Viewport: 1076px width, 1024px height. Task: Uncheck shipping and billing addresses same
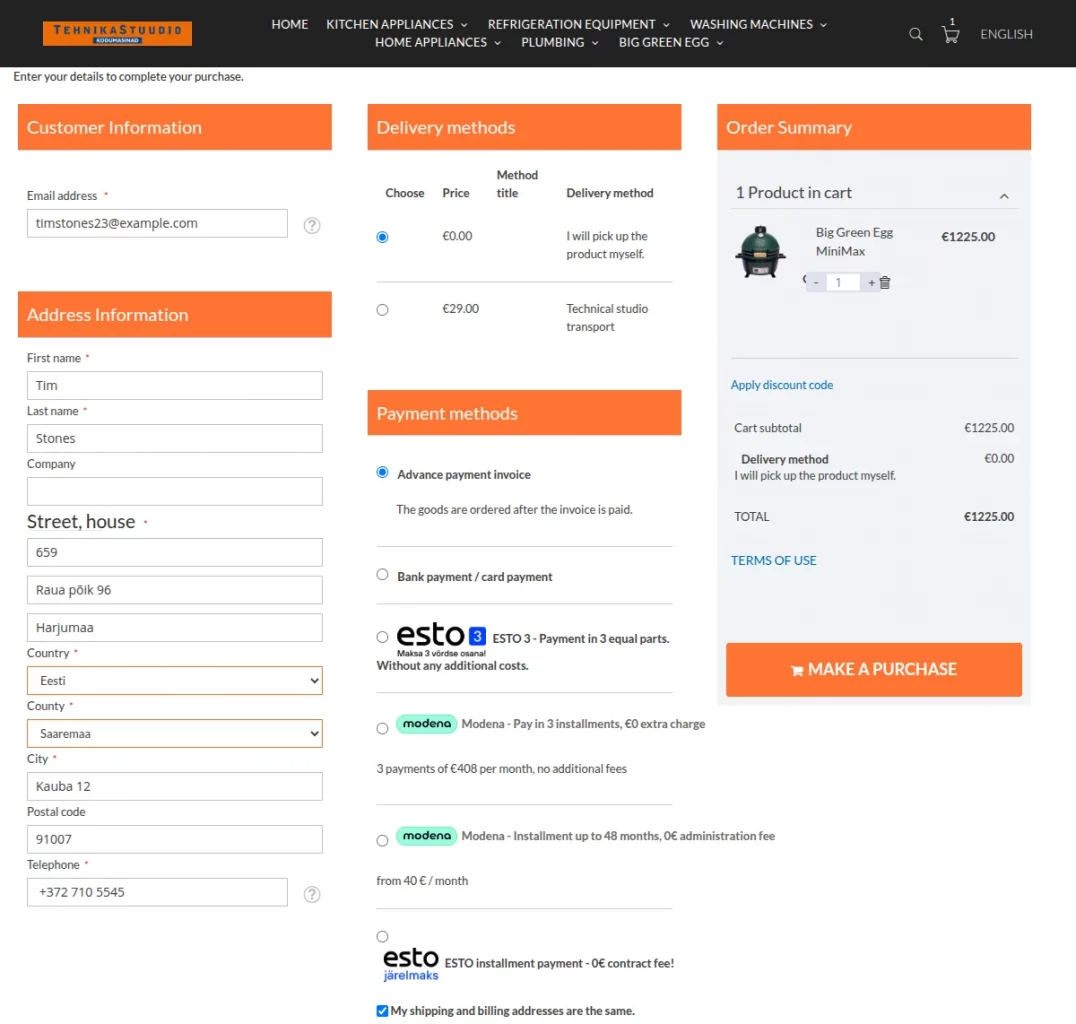click(382, 1010)
